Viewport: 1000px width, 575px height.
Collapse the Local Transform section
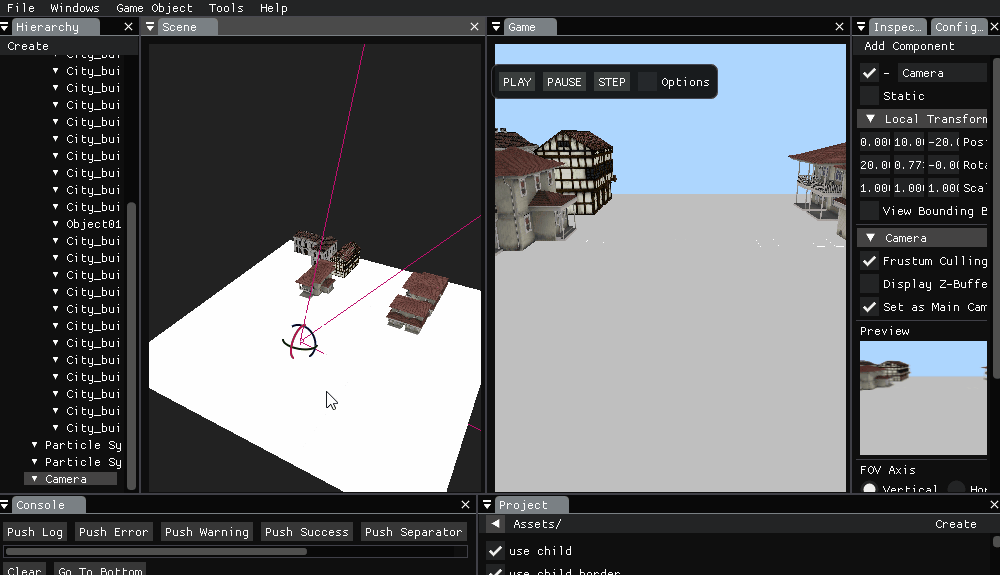pos(870,119)
